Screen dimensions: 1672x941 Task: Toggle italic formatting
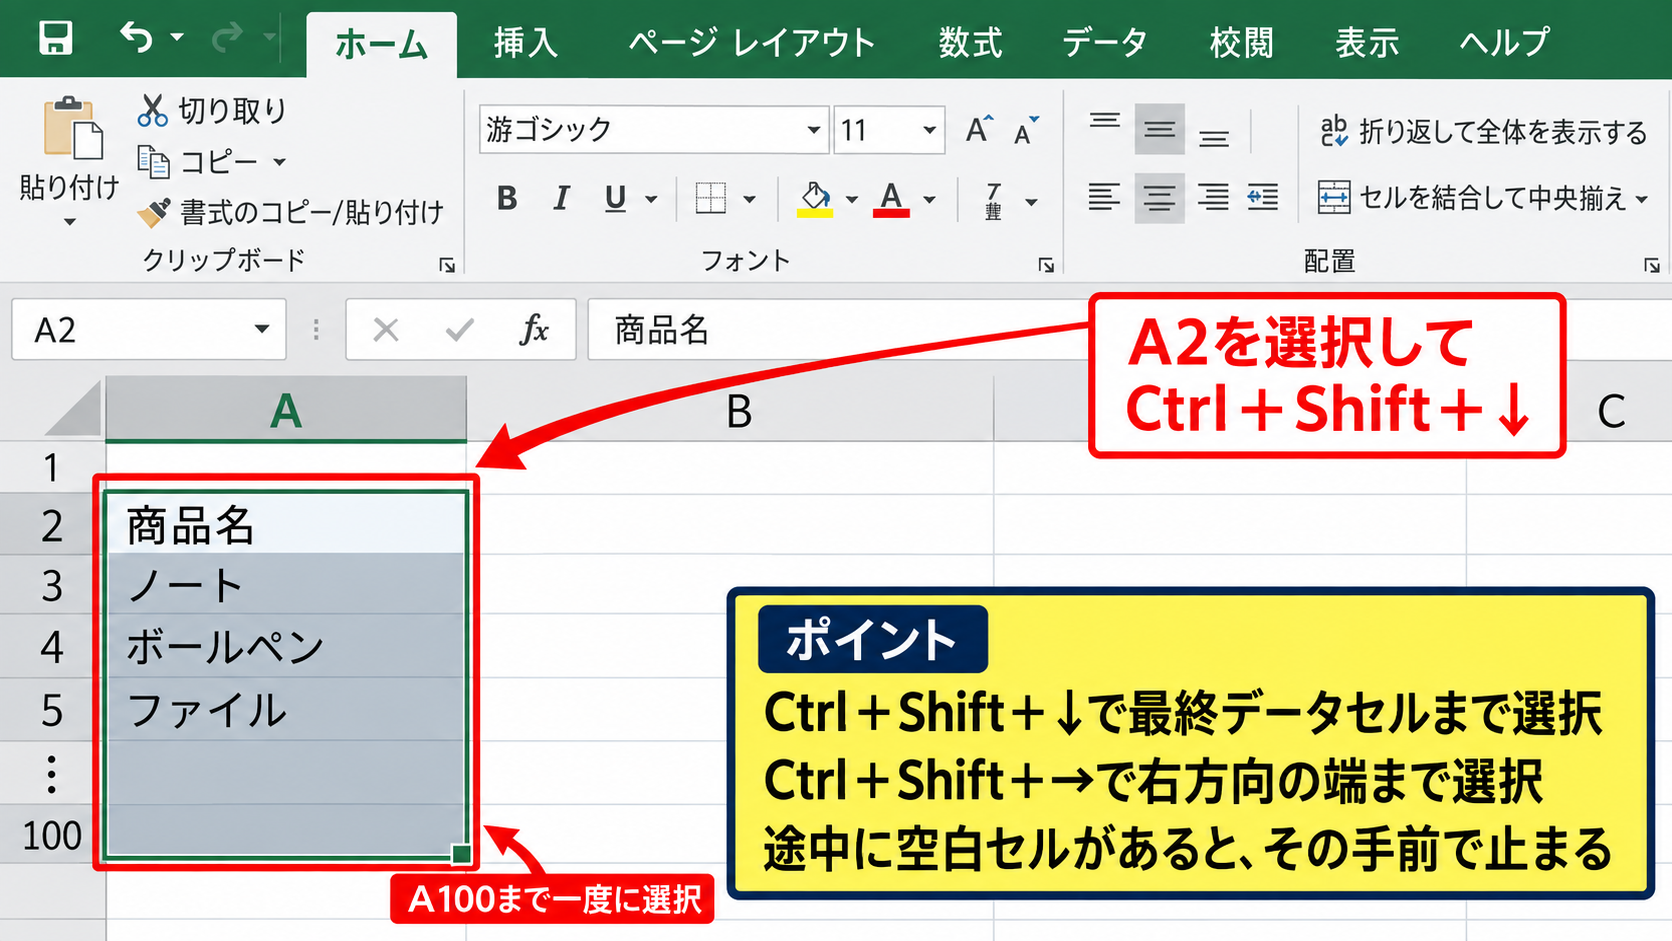click(x=561, y=198)
